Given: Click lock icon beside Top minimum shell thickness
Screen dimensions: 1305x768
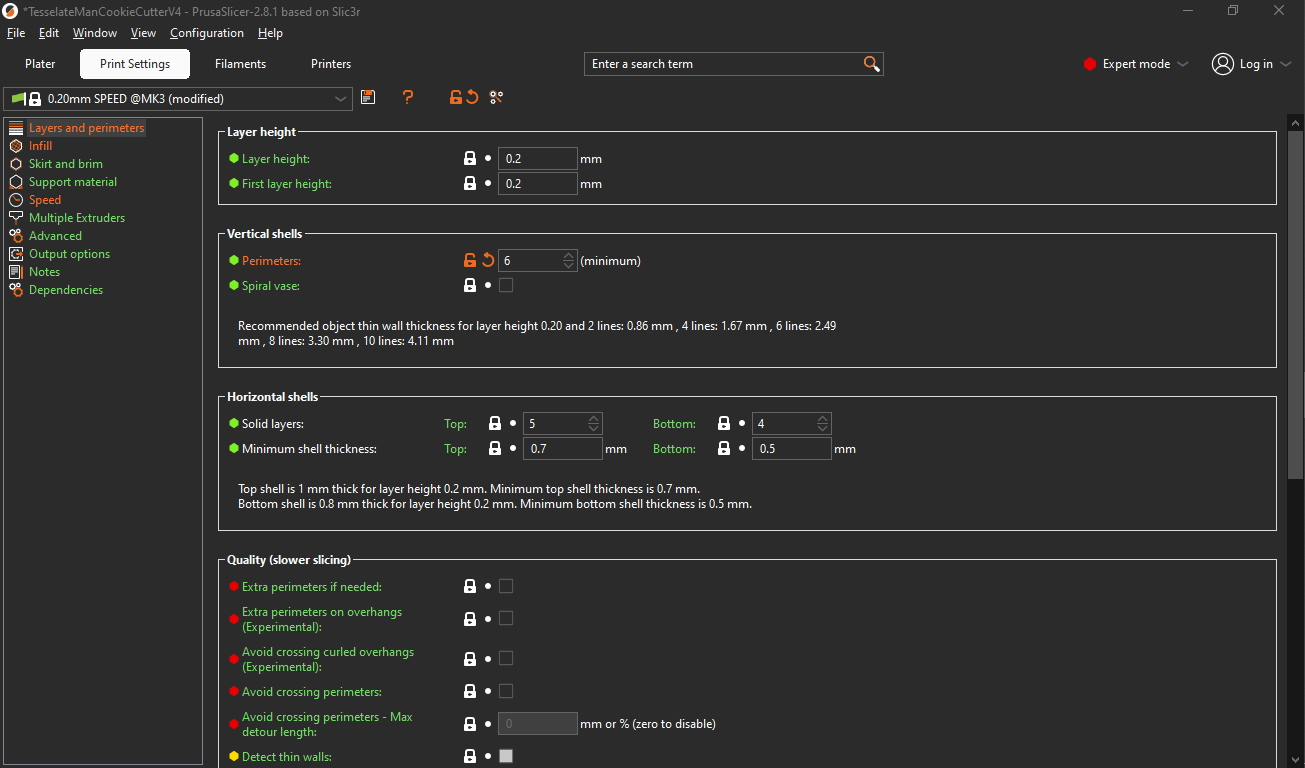Looking at the screenshot, I should tap(495, 448).
